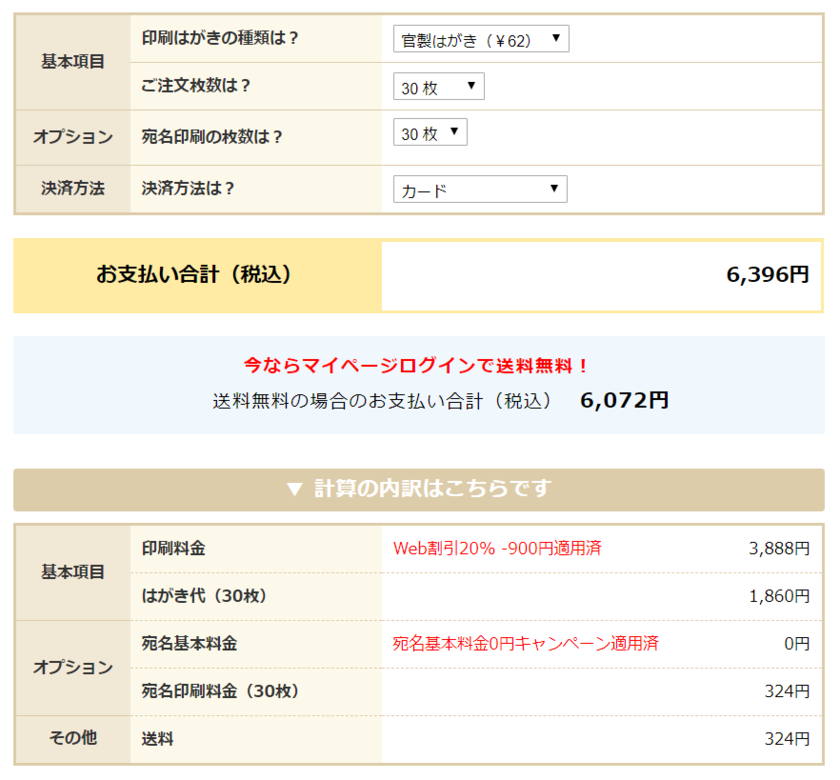The height and width of the screenshot is (780, 840).
Task: Click the 宛名印刷の枚数は？ label
Action: pos(213,137)
